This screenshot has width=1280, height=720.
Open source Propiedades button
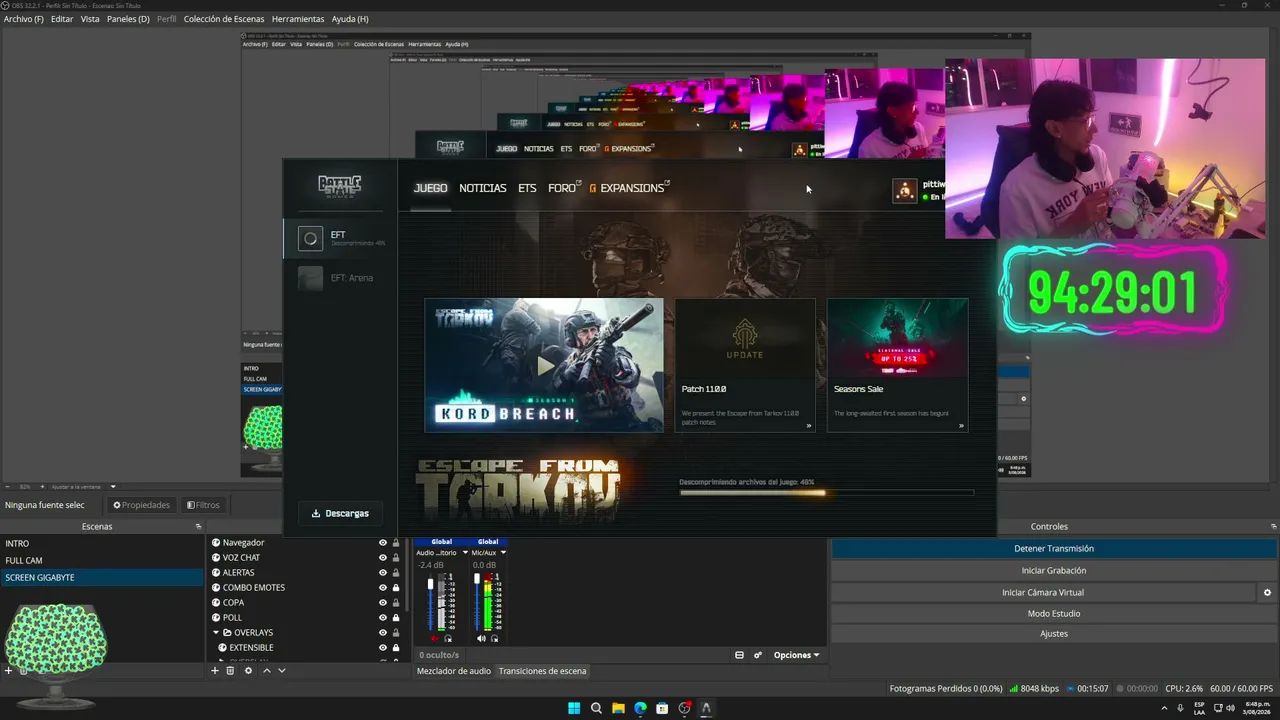(x=142, y=505)
